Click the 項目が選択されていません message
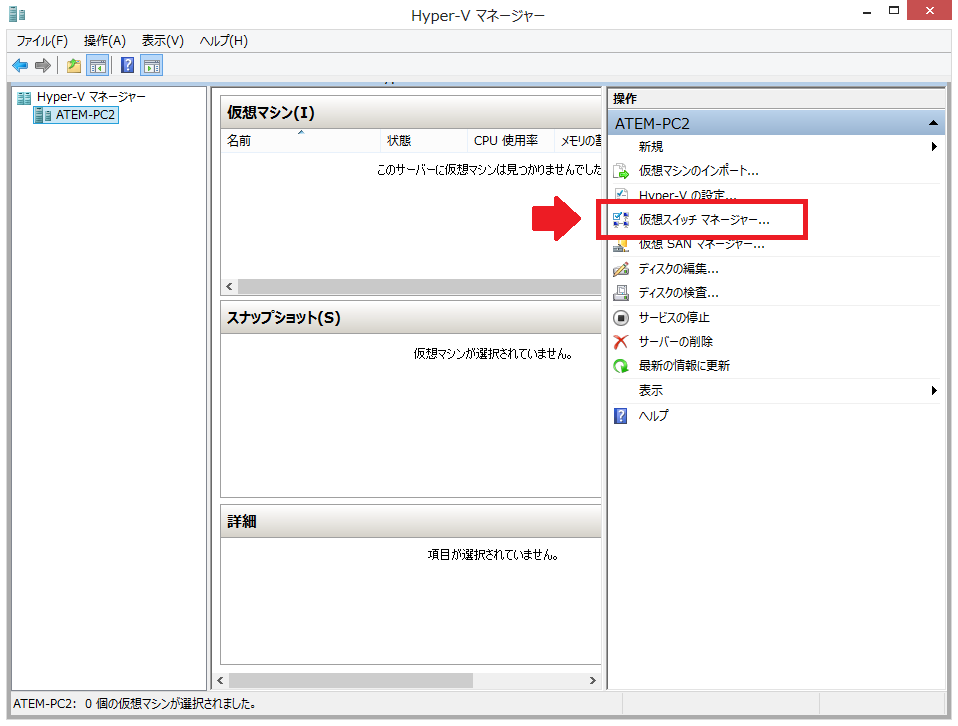 pyautogui.click(x=493, y=555)
